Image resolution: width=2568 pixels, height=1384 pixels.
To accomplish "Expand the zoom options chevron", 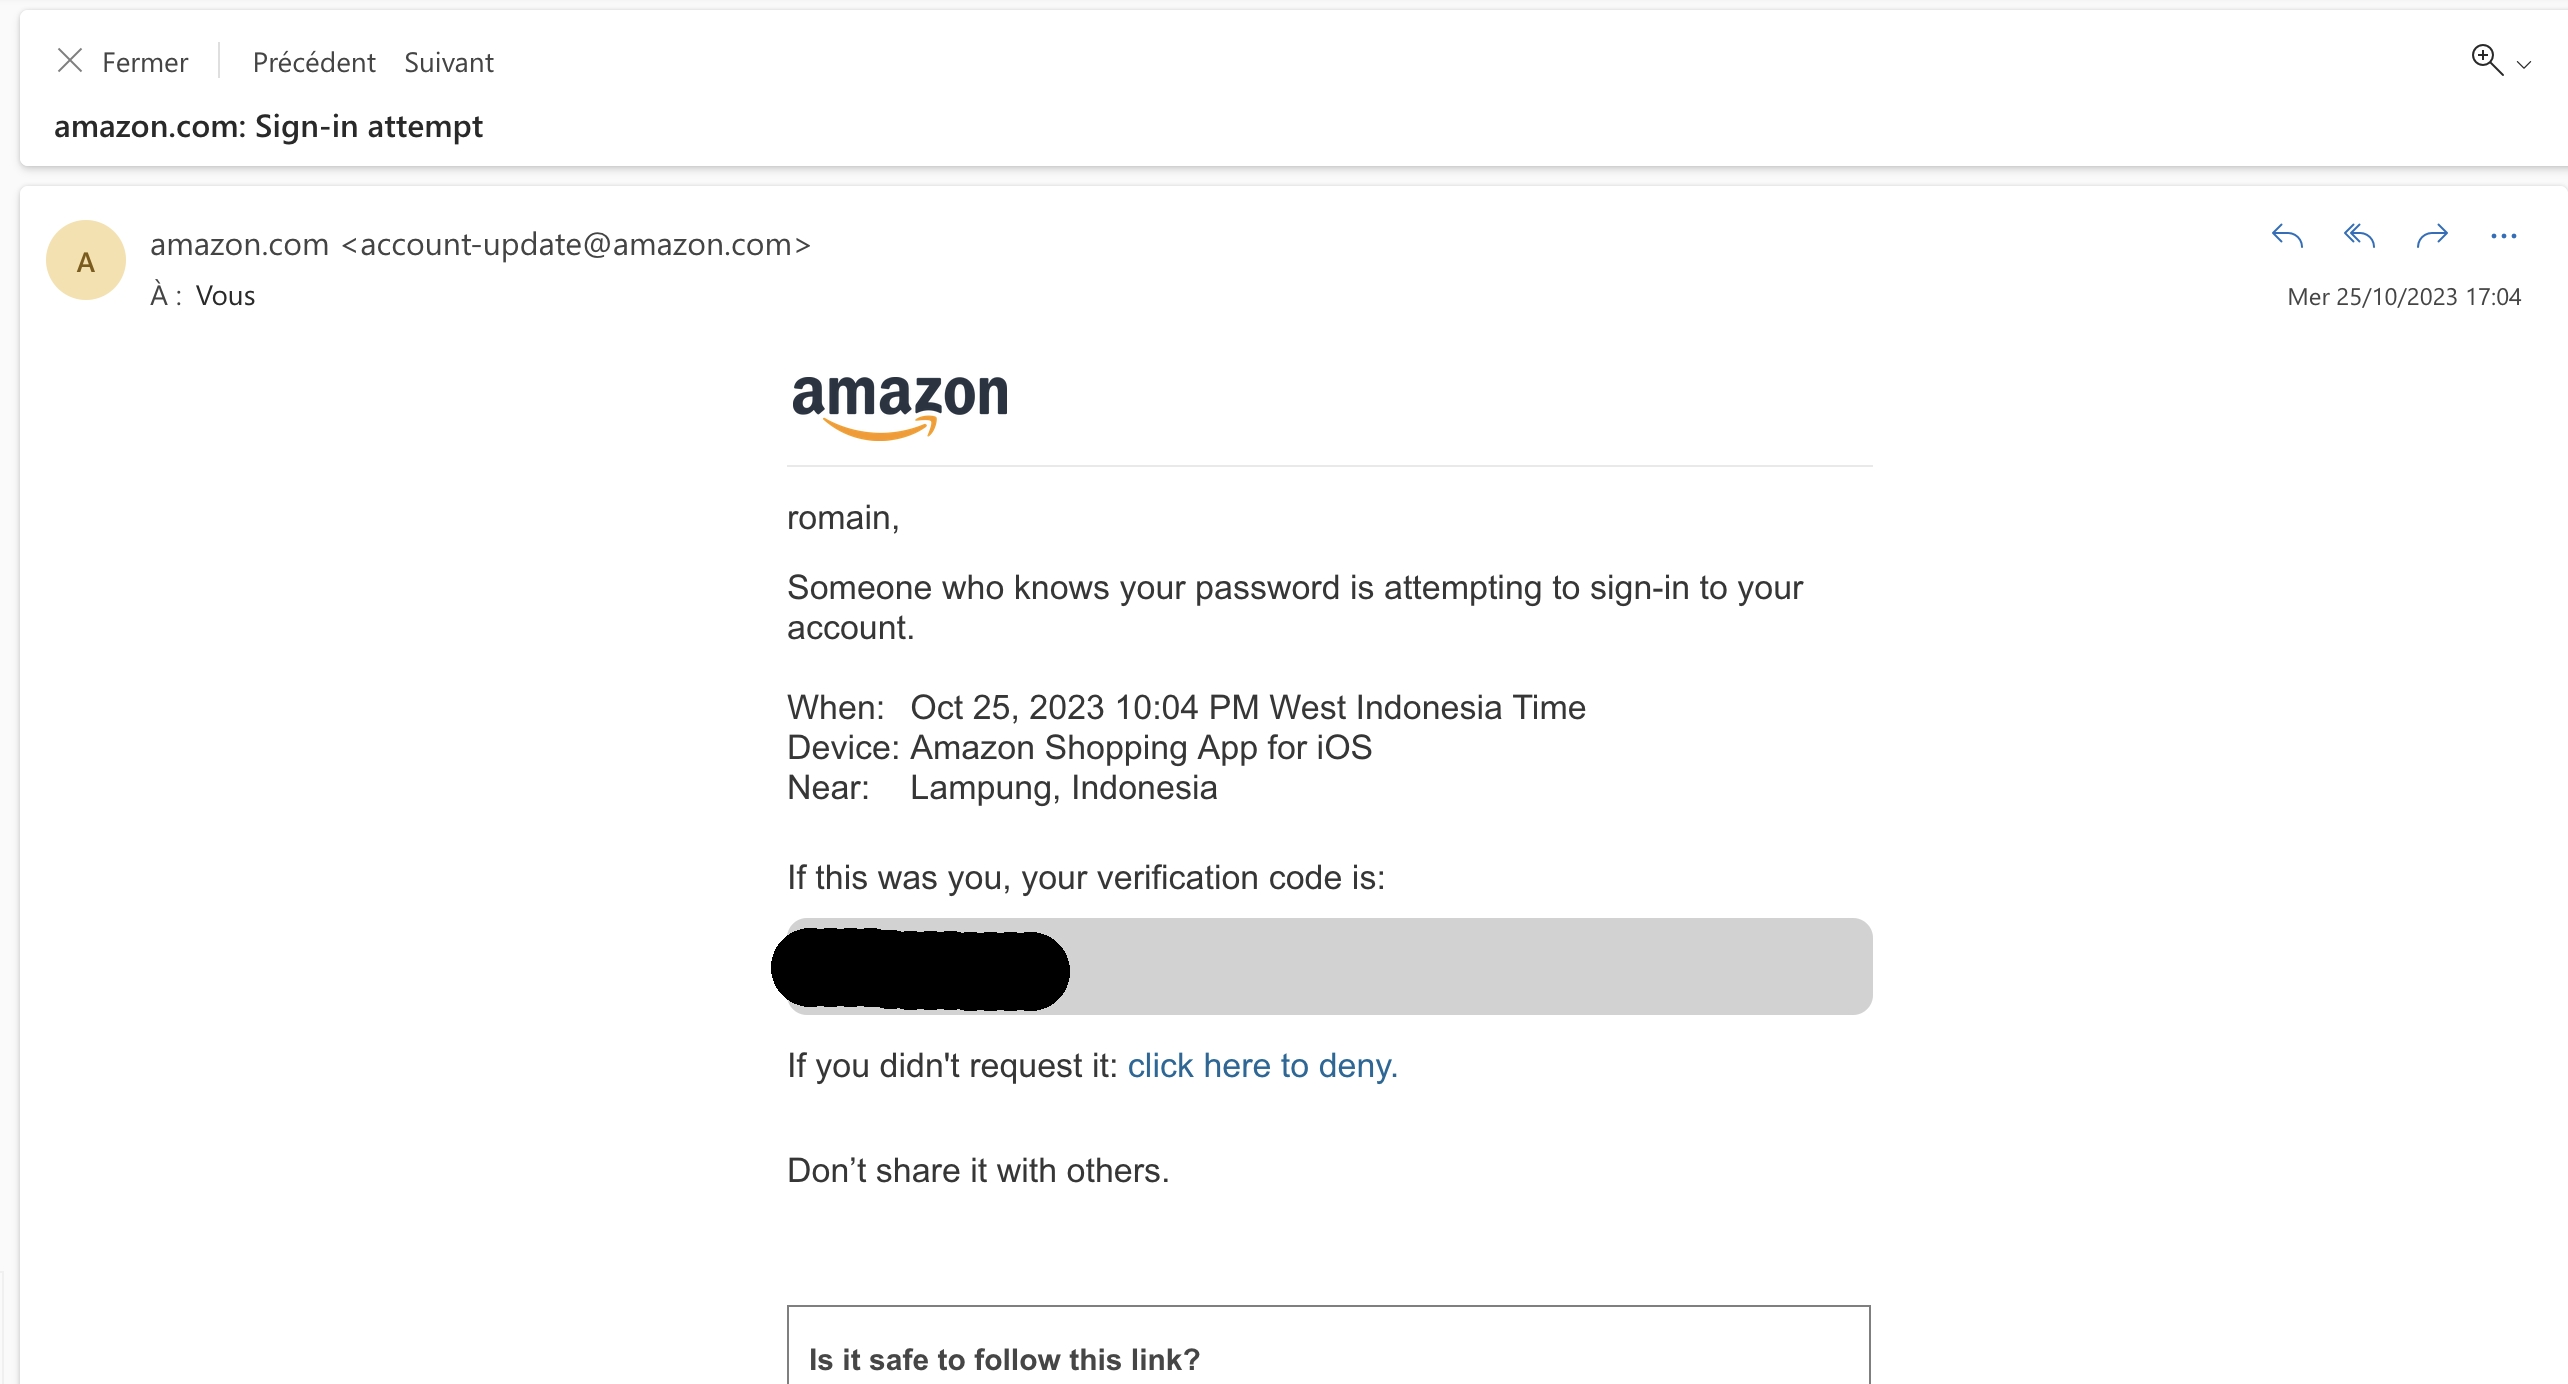I will coord(2524,65).
